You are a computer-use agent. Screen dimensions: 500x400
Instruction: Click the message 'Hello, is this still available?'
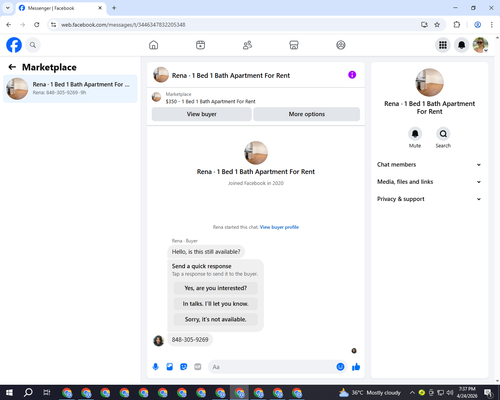pyautogui.click(x=206, y=252)
